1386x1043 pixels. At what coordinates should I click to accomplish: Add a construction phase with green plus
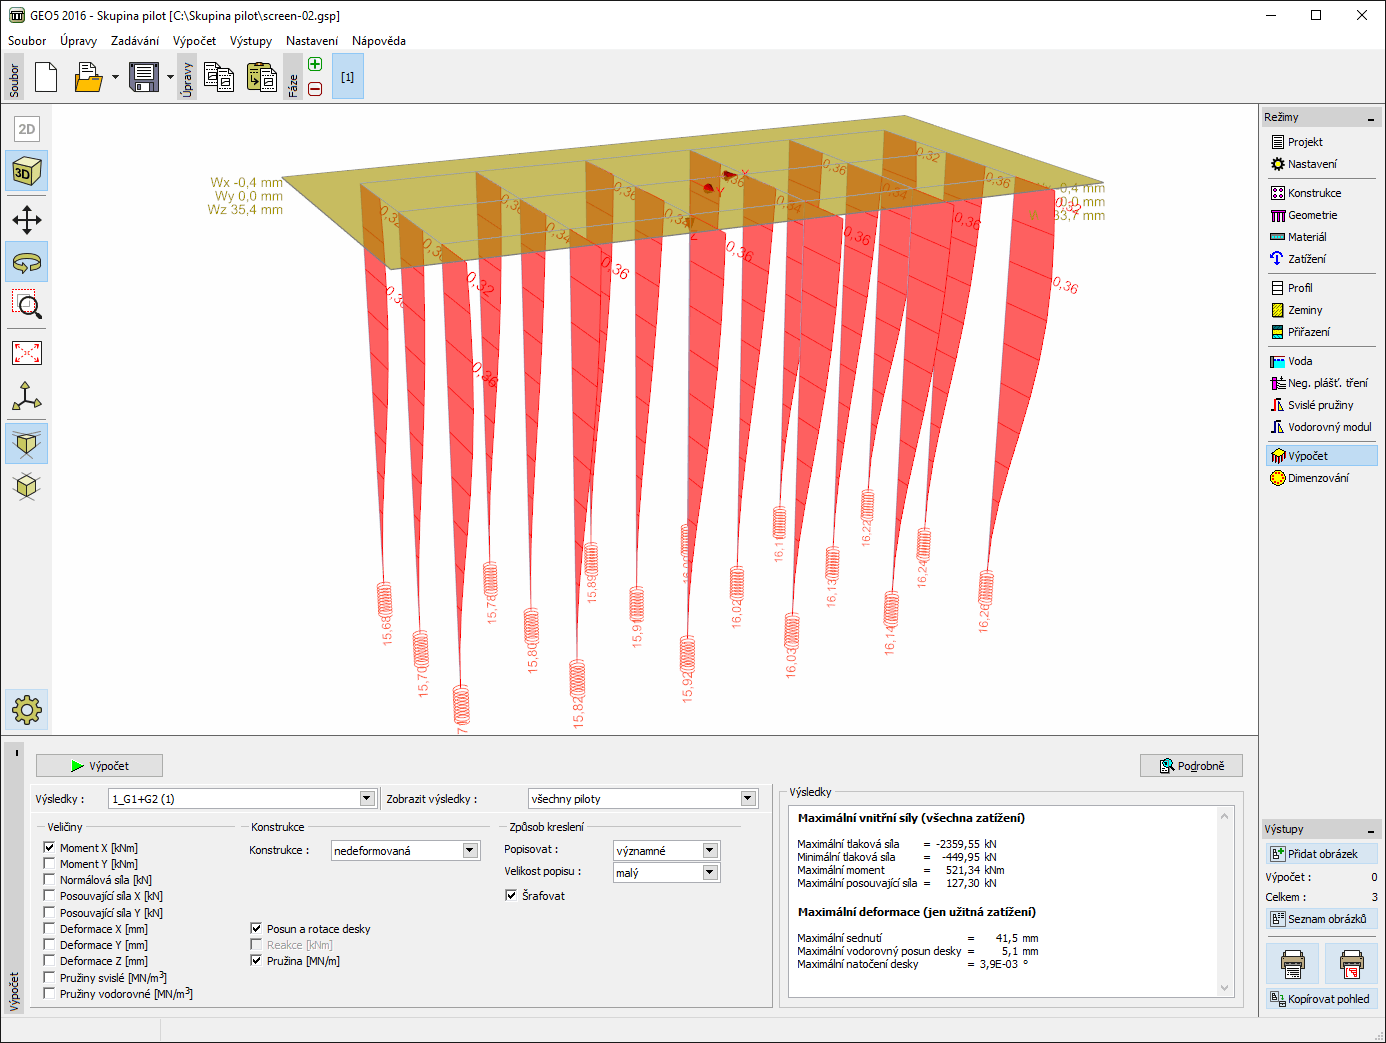click(315, 65)
